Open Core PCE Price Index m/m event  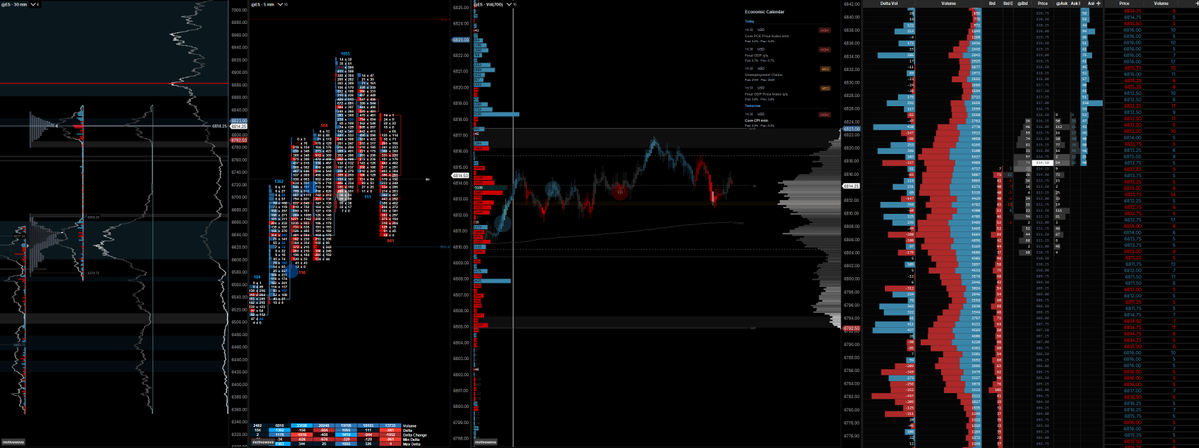coord(766,37)
